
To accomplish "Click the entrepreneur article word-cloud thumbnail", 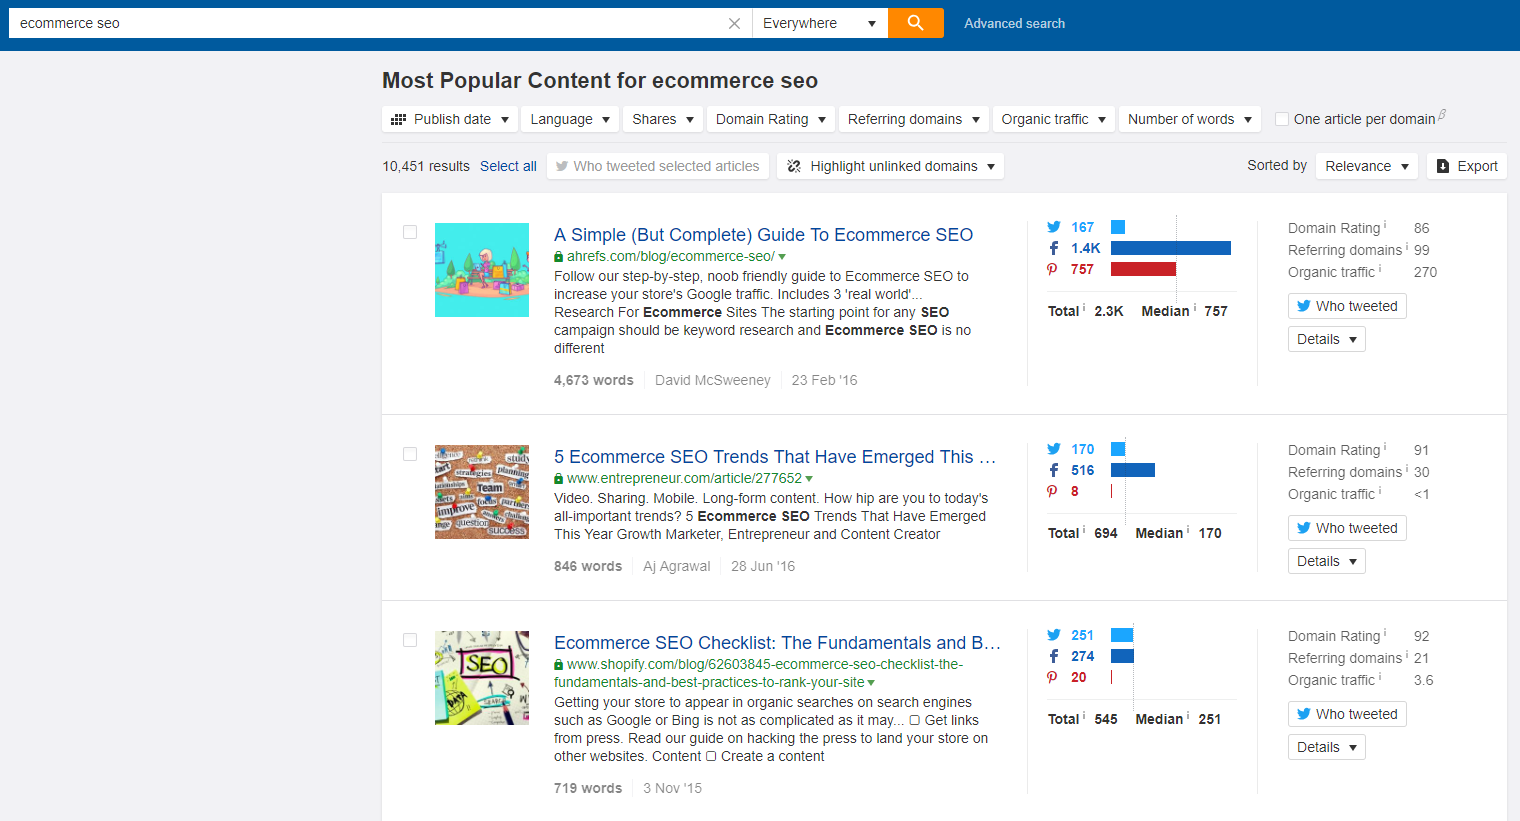I will click(482, 492).
